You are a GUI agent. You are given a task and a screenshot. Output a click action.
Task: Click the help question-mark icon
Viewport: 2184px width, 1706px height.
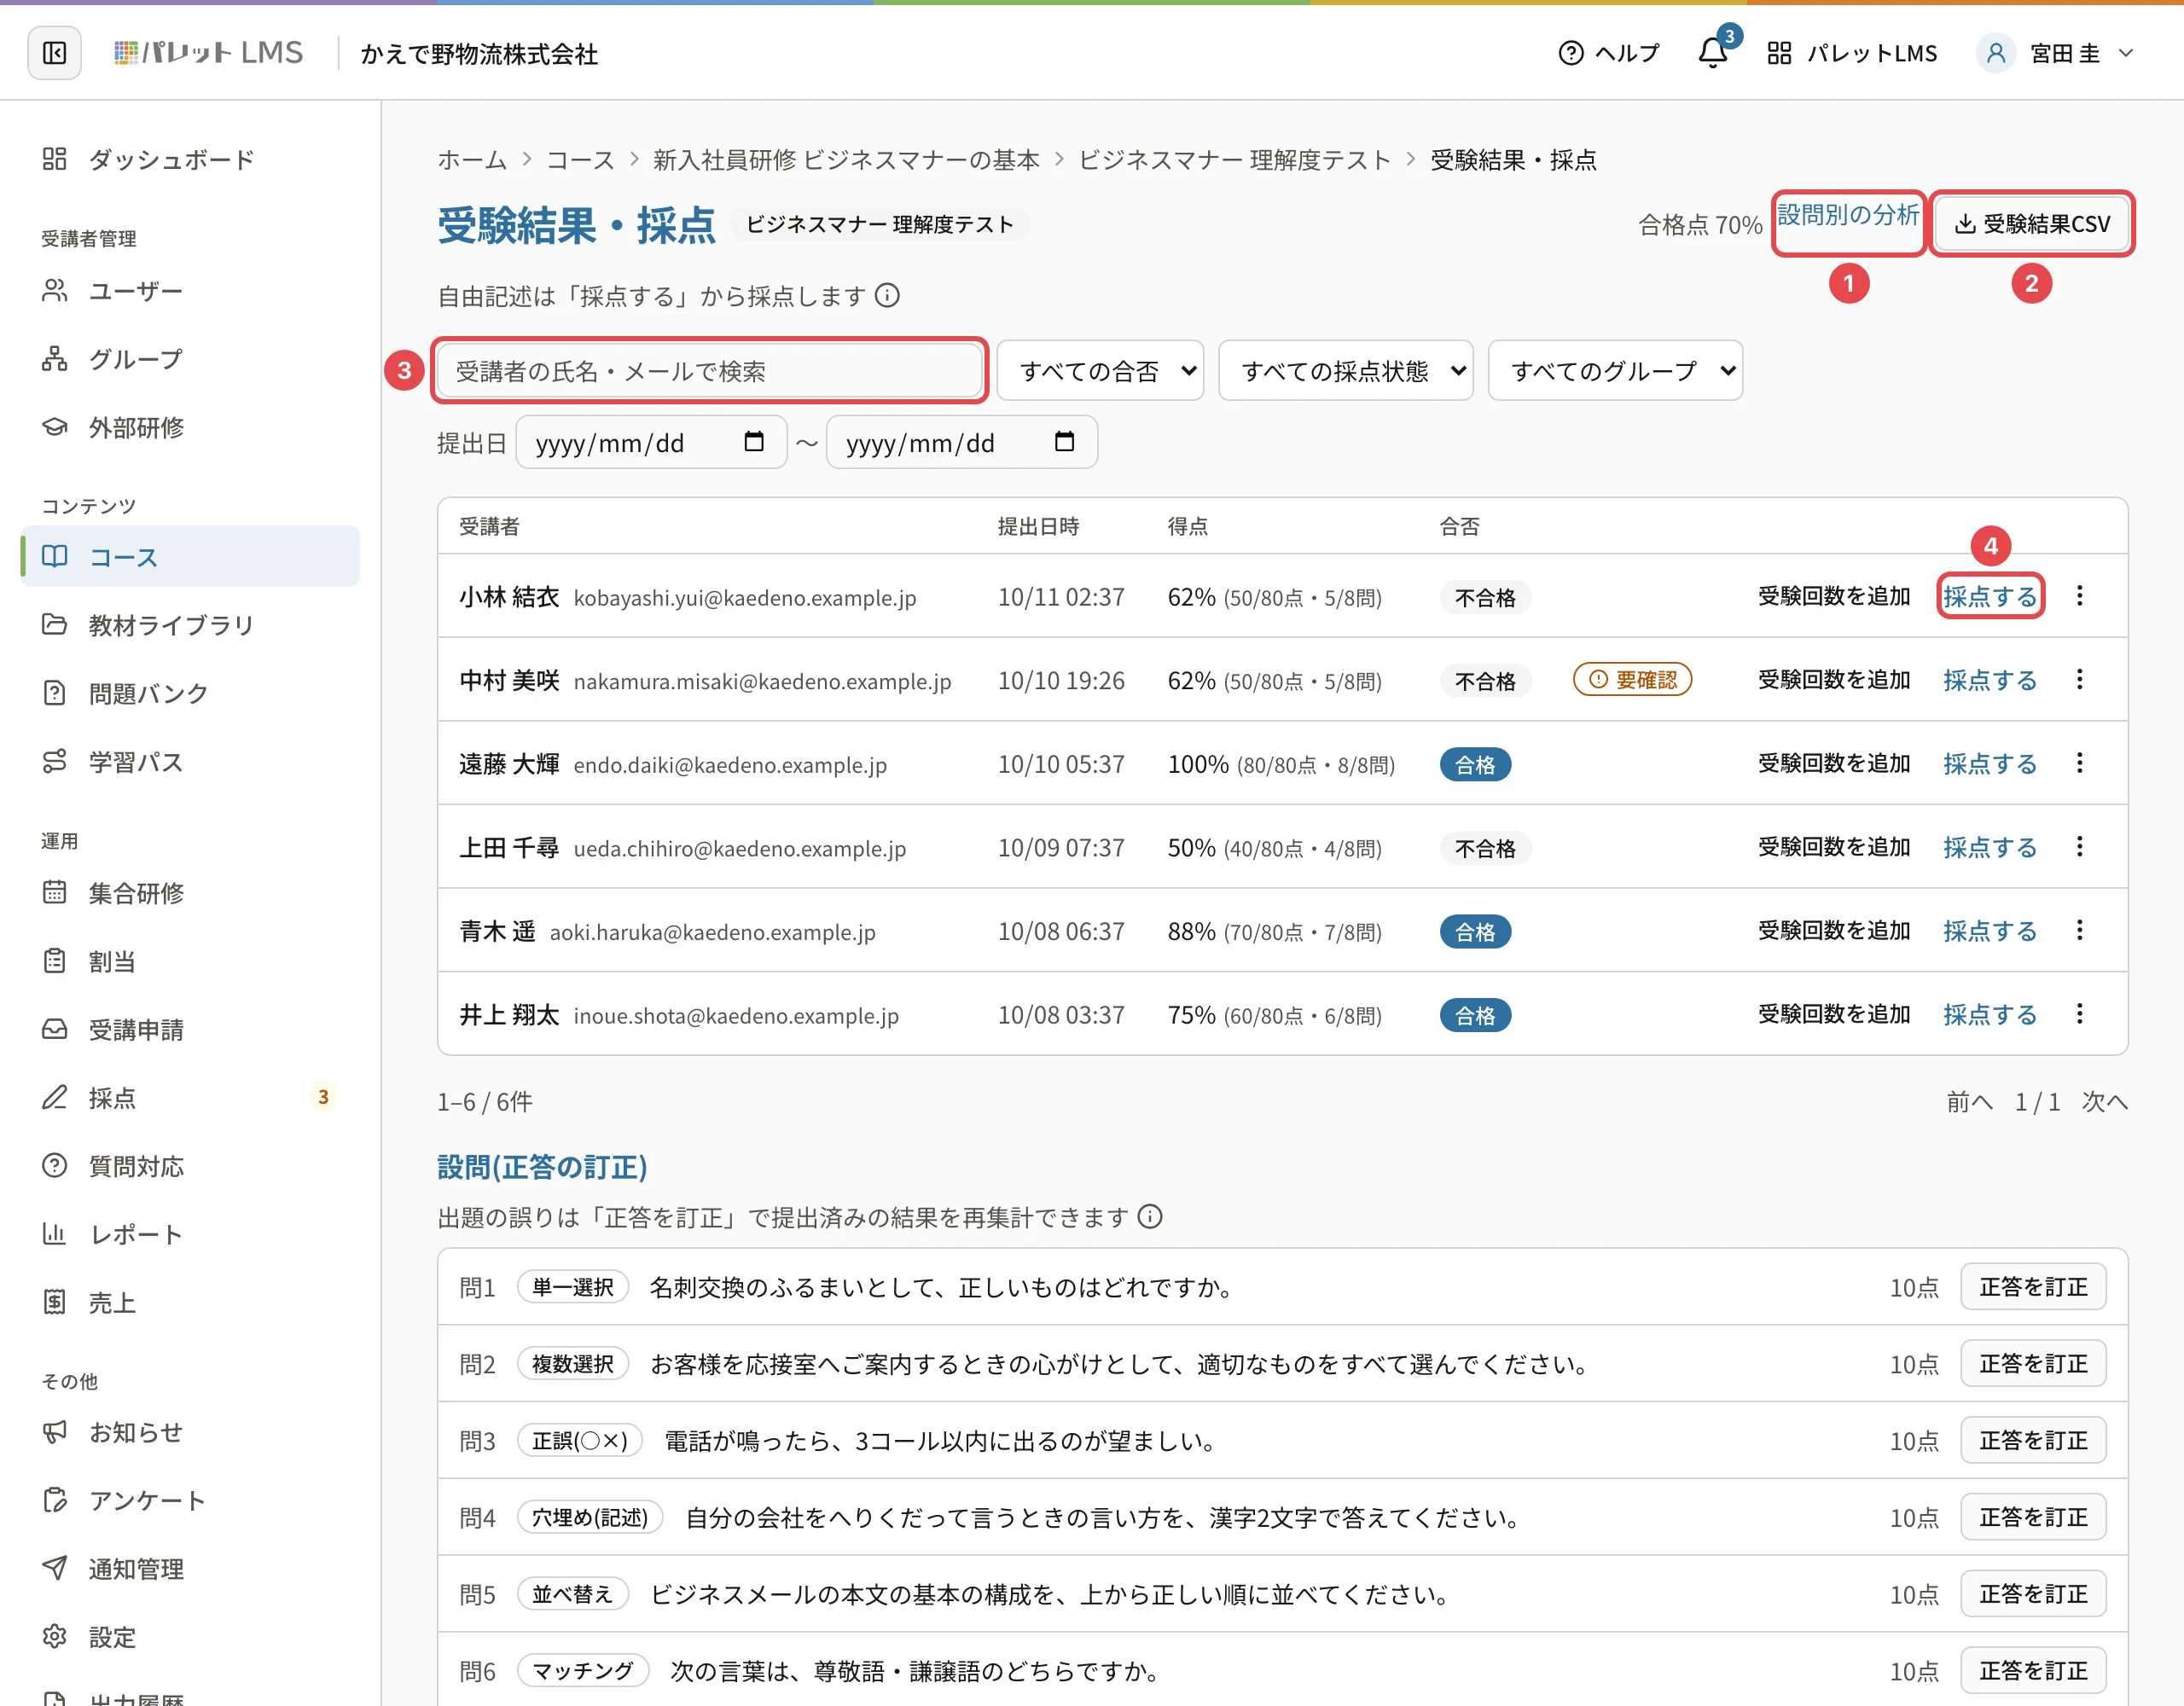coord(1571,53)
